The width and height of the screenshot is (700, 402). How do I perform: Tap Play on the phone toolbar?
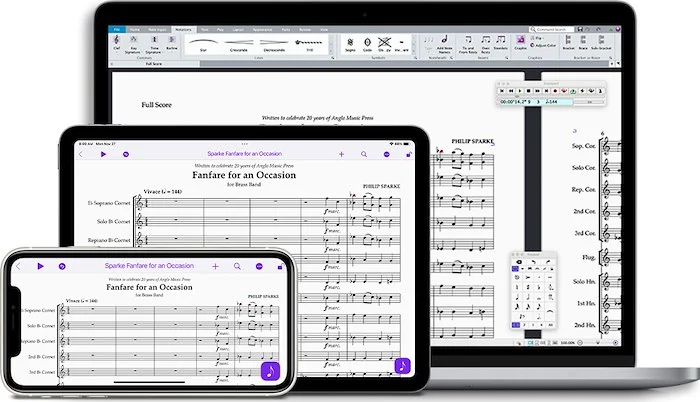pyautogui.click(x=40, y=266)
